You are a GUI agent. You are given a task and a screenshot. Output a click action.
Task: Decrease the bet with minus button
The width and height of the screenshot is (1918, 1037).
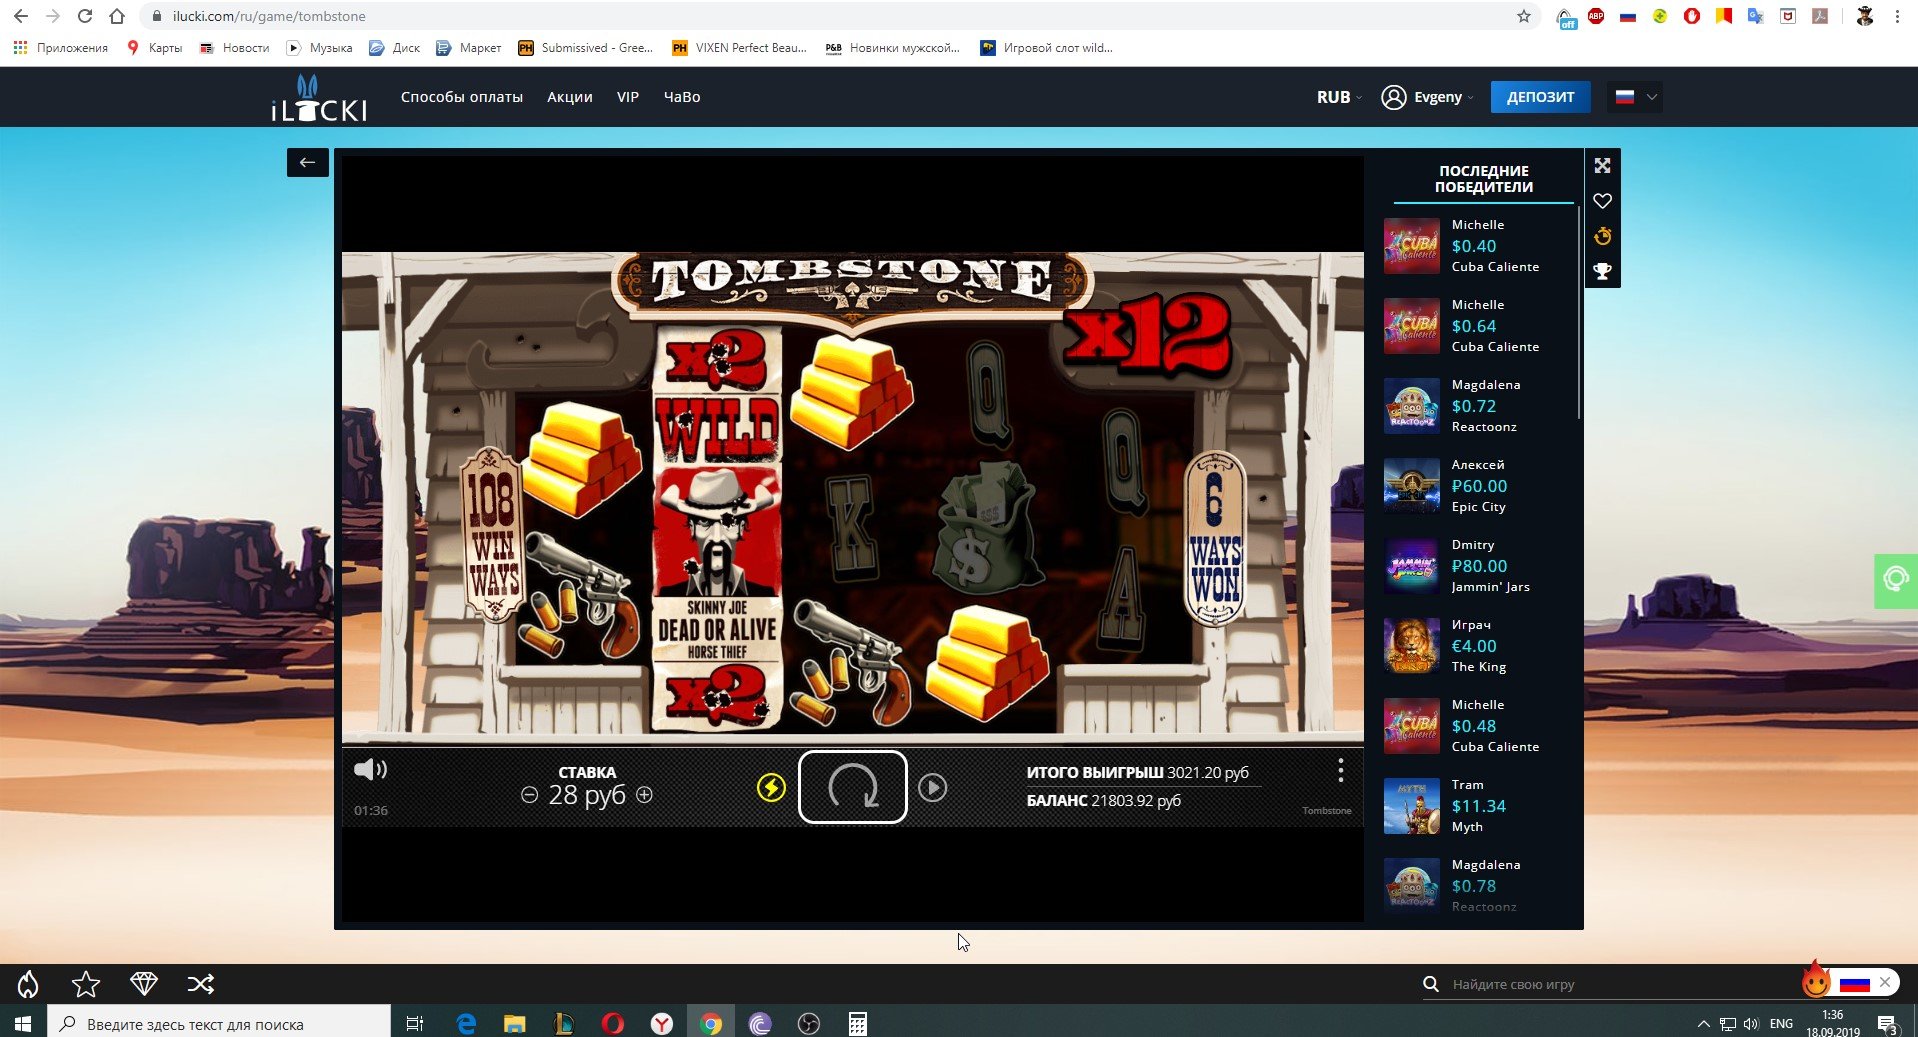coord(530,795)
